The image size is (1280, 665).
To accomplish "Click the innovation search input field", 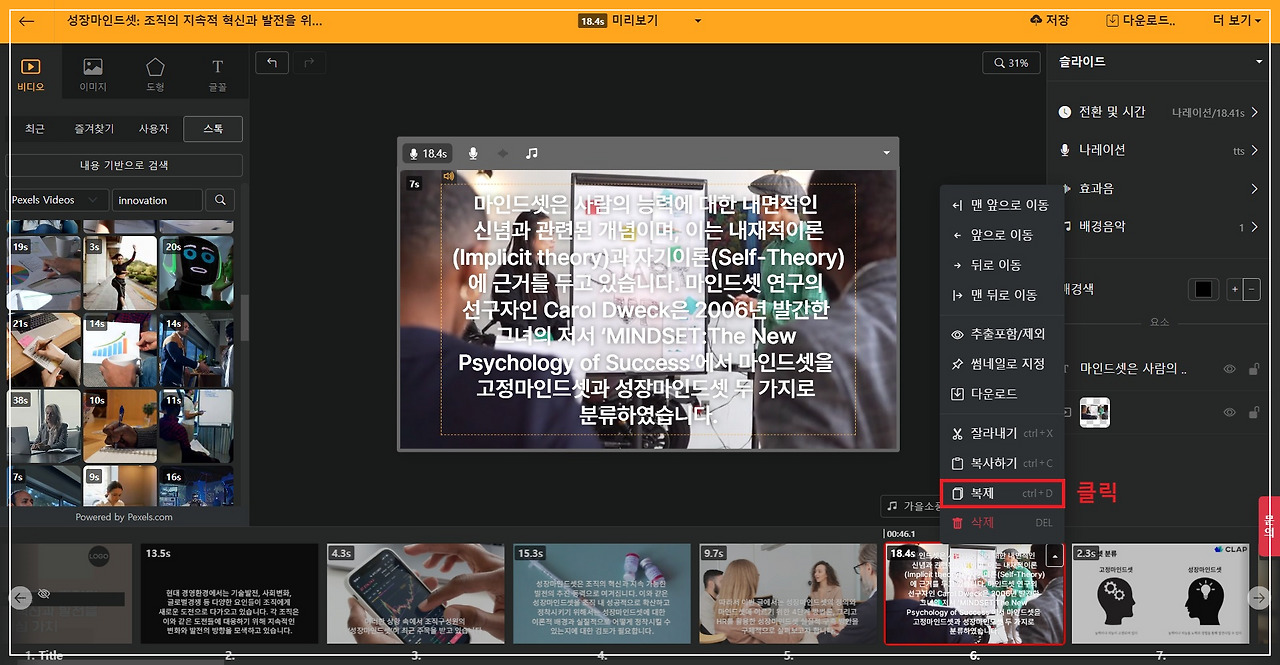I will pos(157,200).
